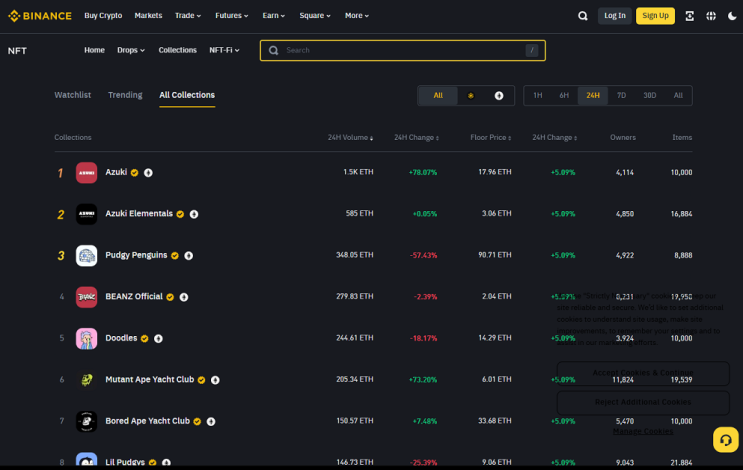The image size is (743, 470).
Task: Select the 7D time range
Action: click(621, 96)
